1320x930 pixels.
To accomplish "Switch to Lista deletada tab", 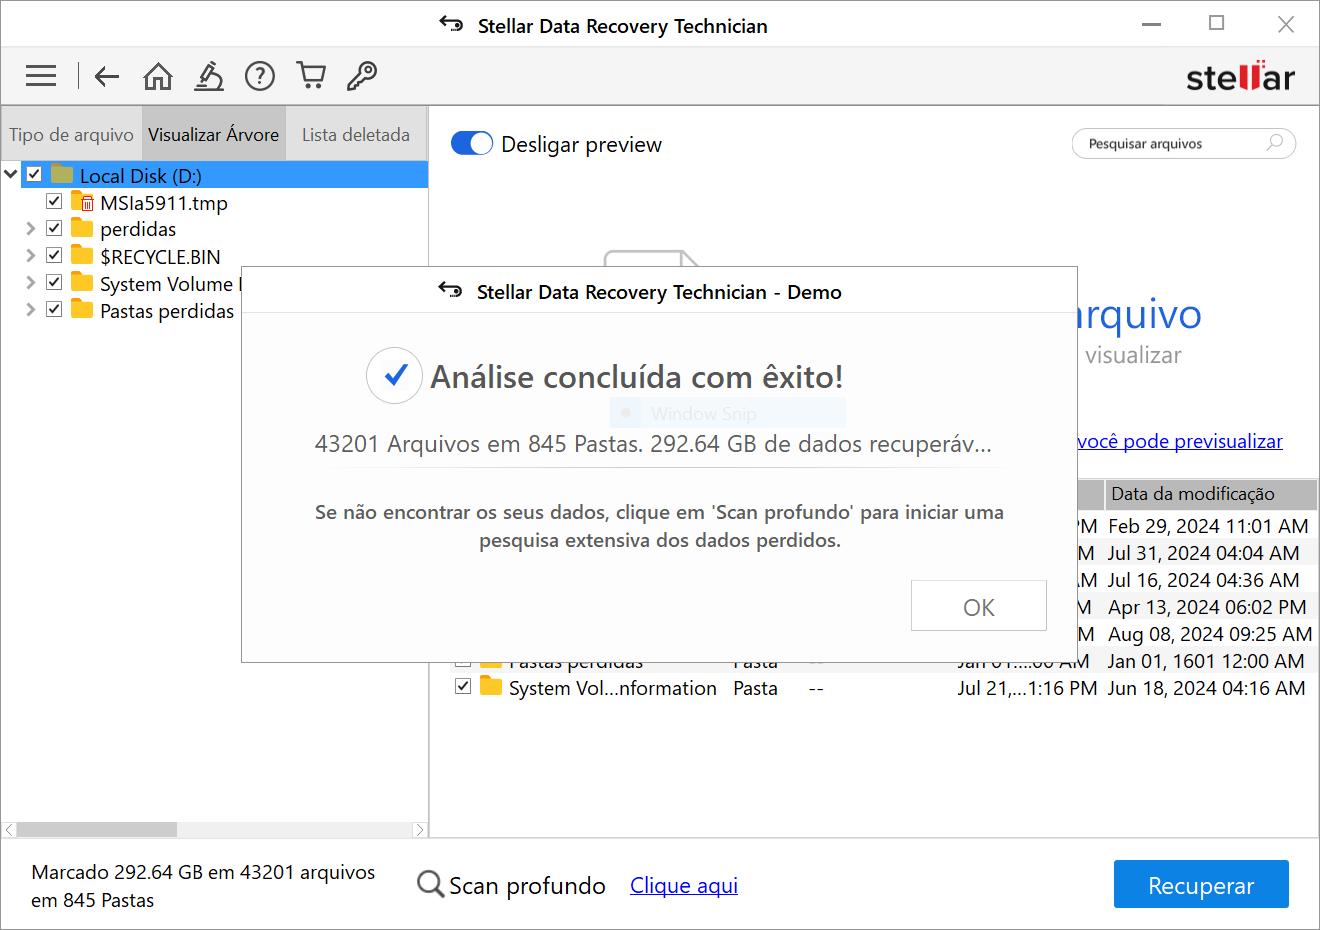I will pos(356,134).
